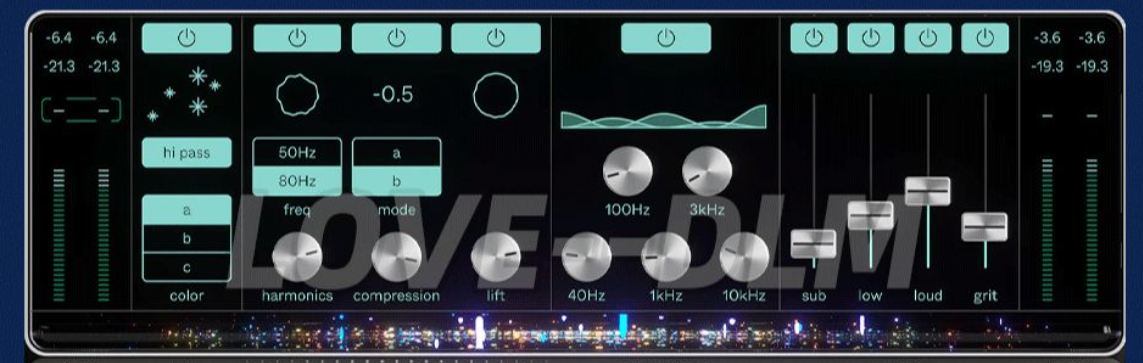Image resolution: width=1143 pixels, height=363 pixels.
Task: Click the 100Hz EQ knob
Action: click(x=628, y=171)
